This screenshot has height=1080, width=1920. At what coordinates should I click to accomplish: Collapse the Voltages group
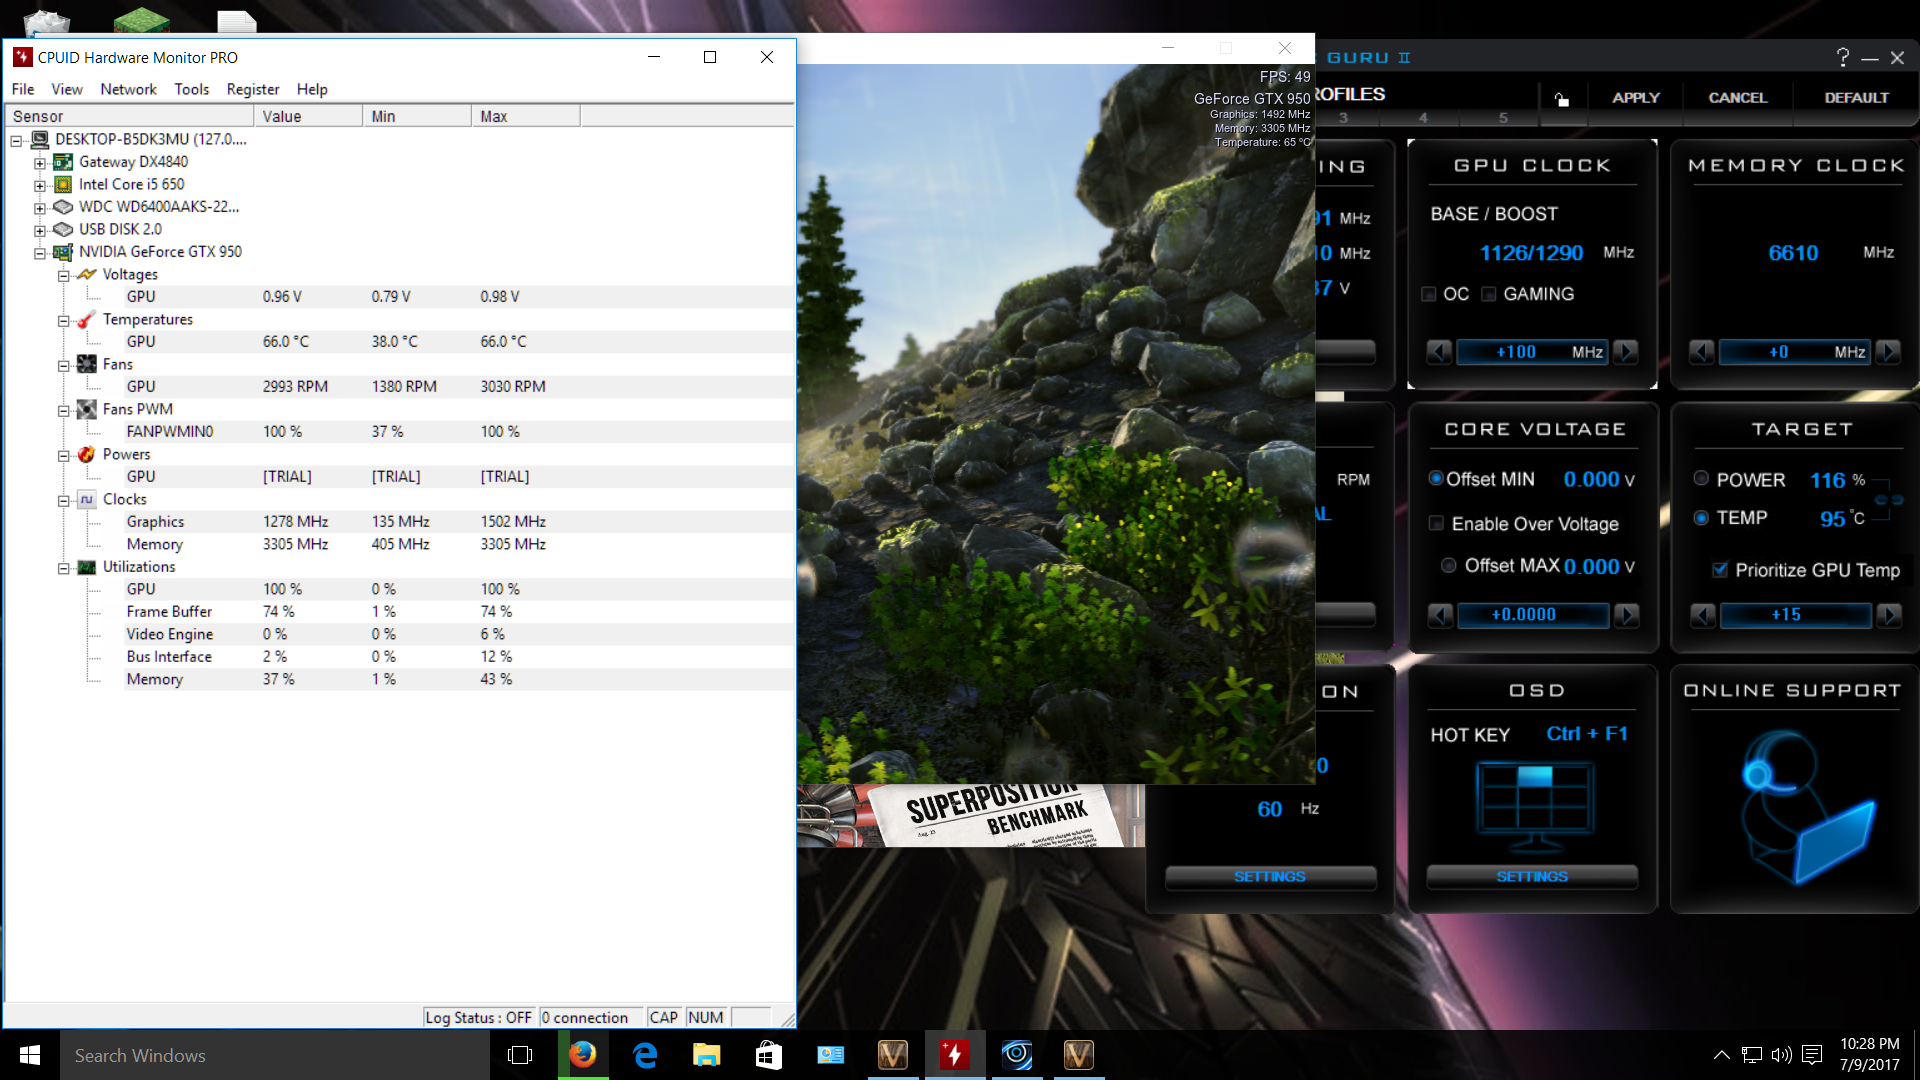click(63, 275)
